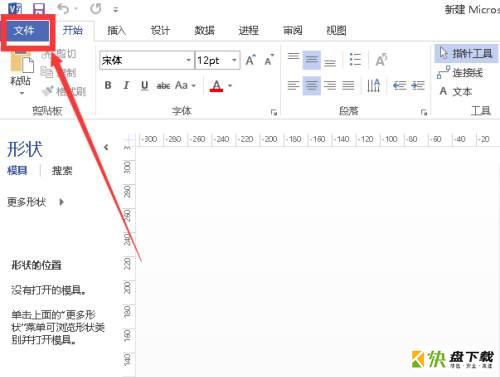500x377 pixels.
Task: Switch to 模具 stencils tab
Action: pyautogui.click(x=17, y=170)
